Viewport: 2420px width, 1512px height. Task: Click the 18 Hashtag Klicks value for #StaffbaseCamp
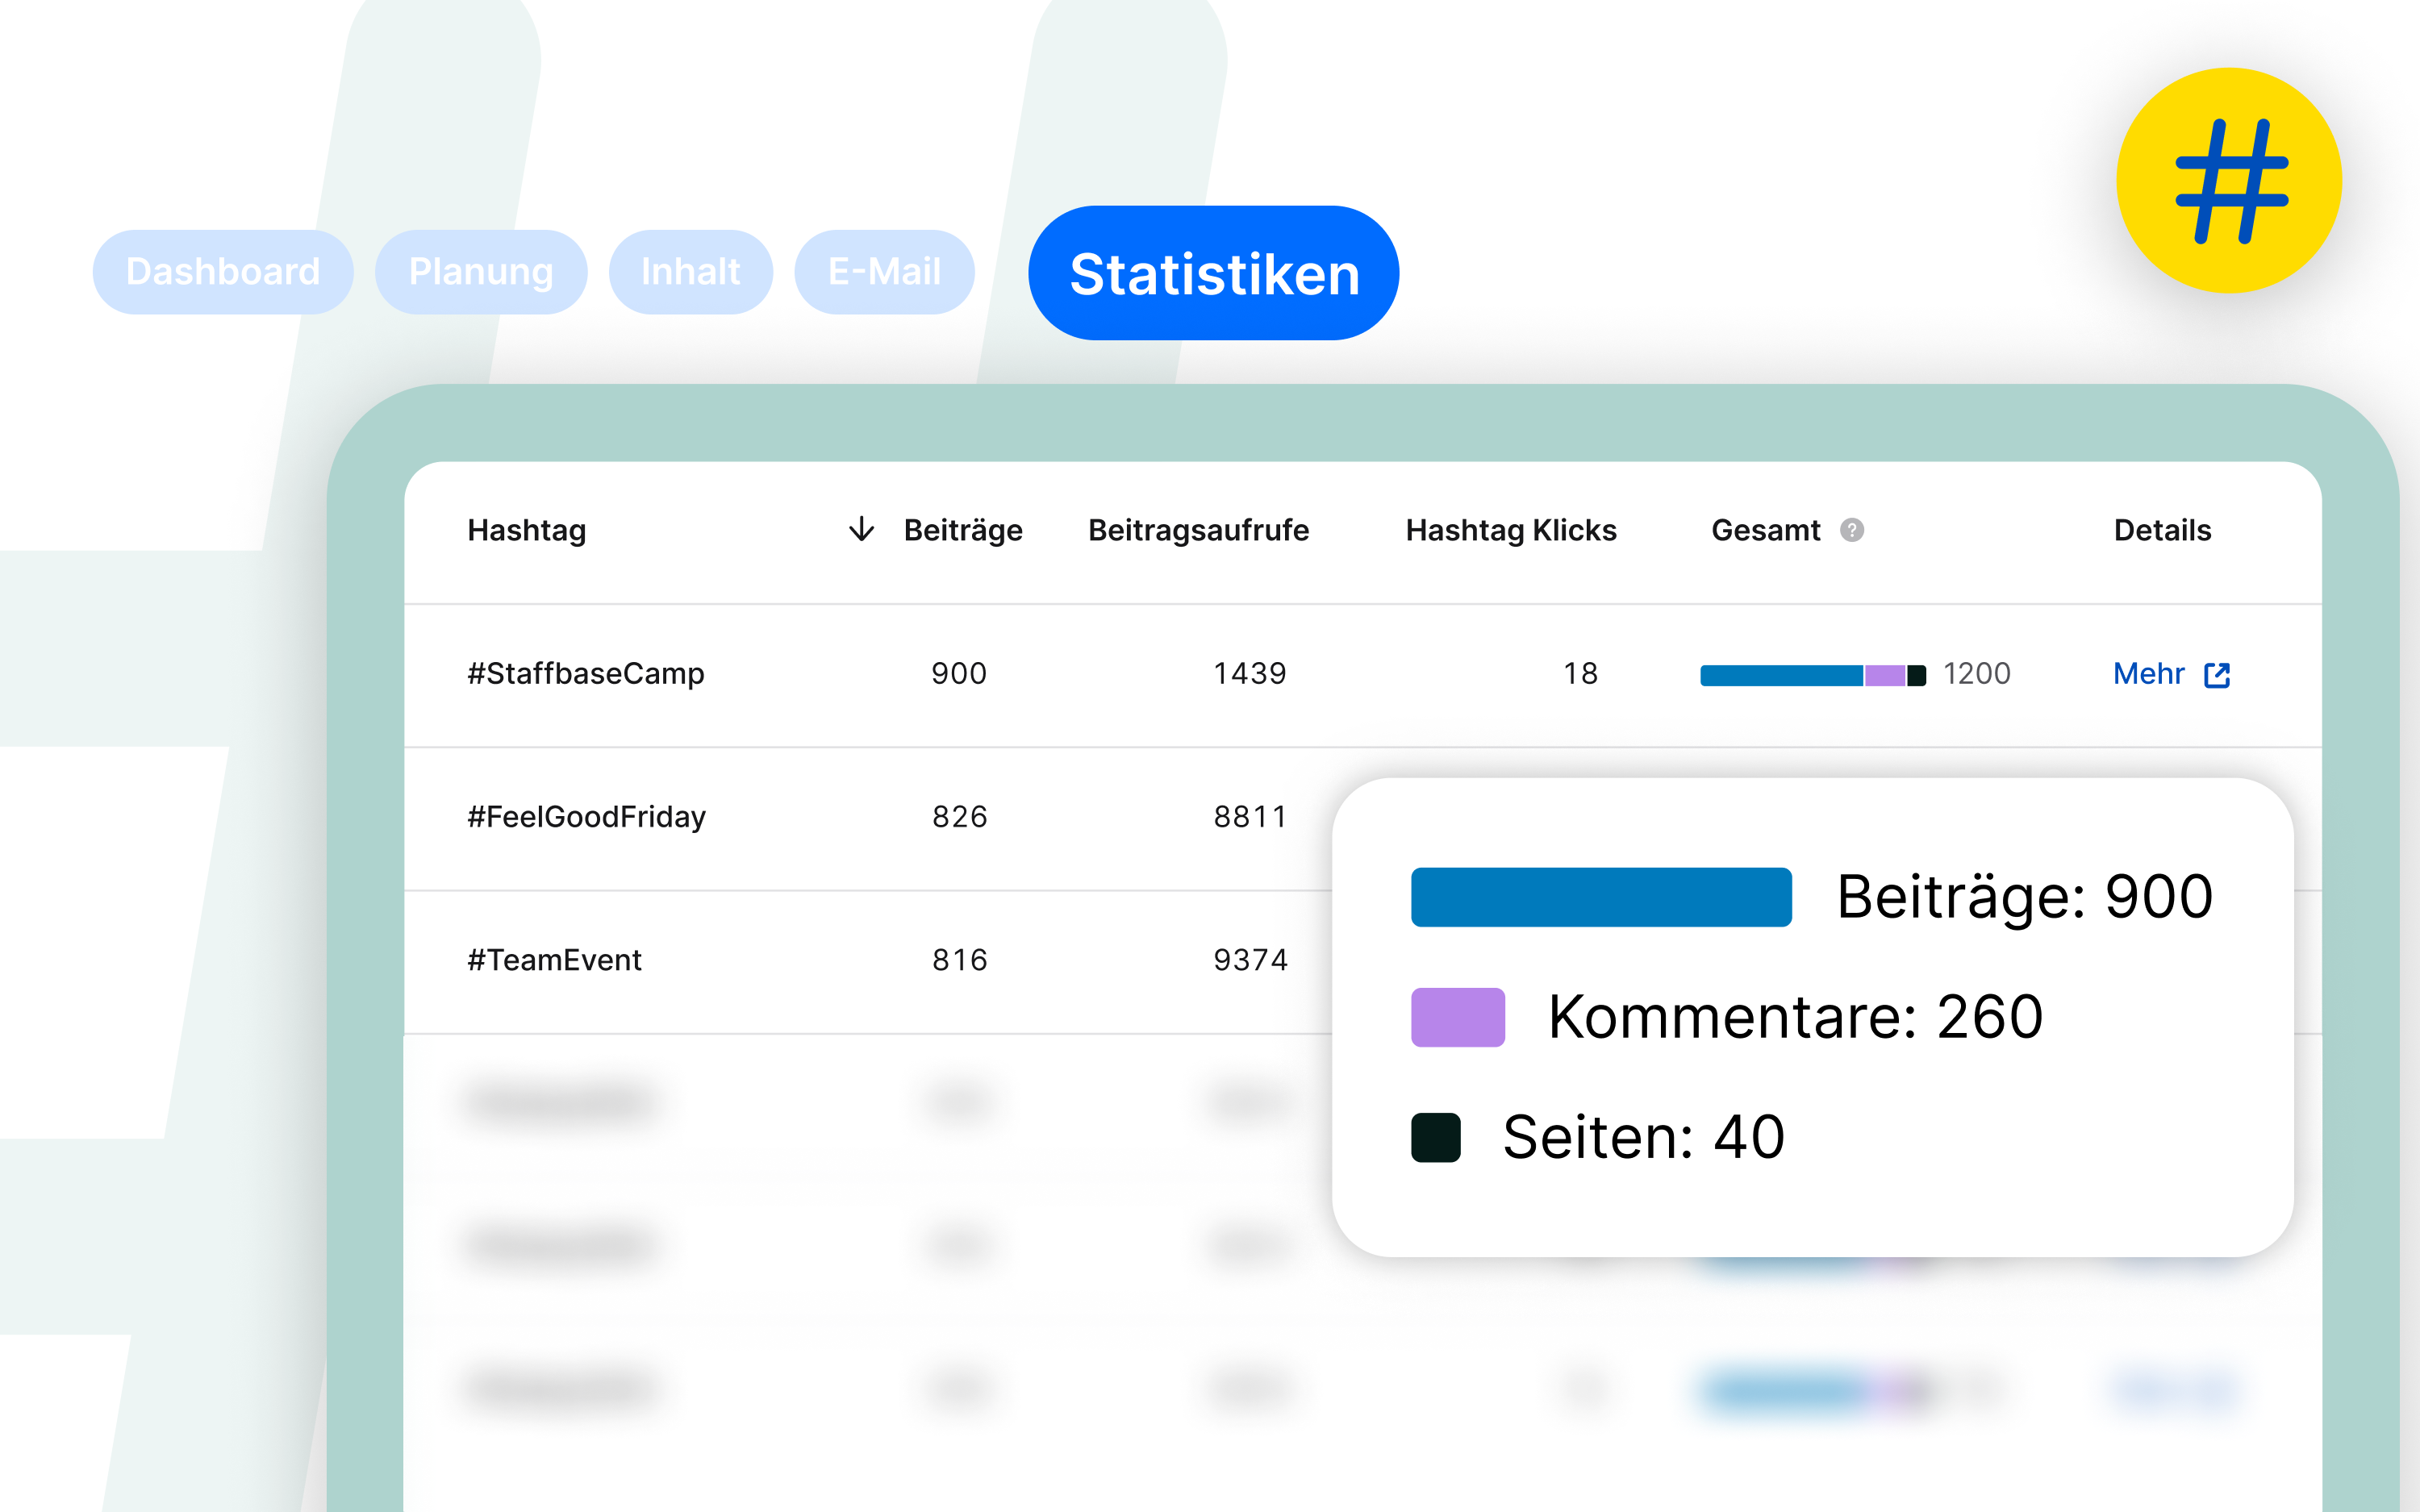pos(1581,674)
